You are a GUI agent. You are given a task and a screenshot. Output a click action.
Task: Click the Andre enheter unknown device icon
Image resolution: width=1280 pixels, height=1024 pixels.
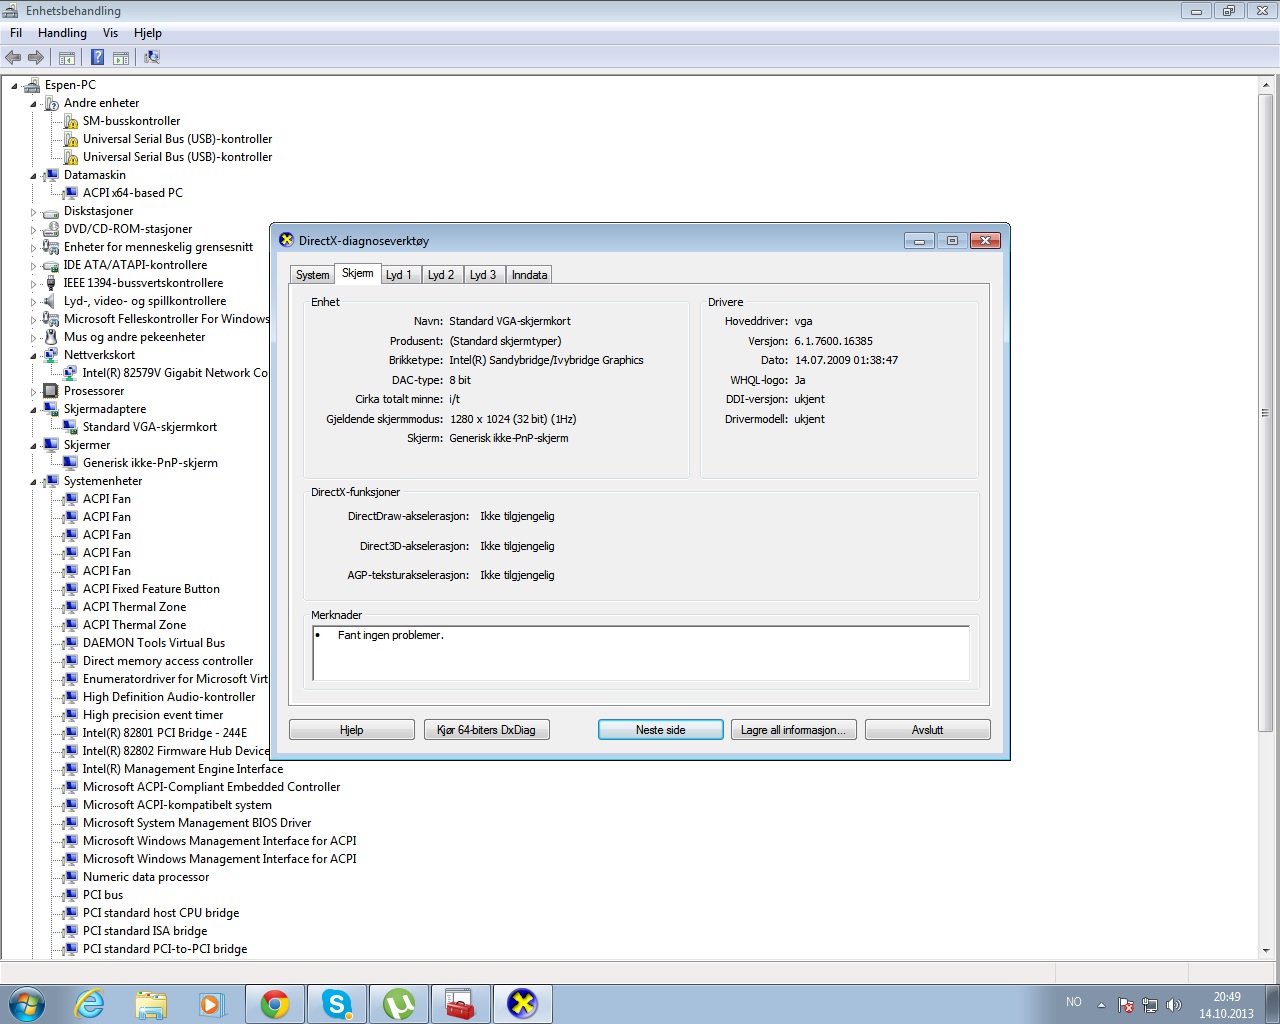coord(52,103)
